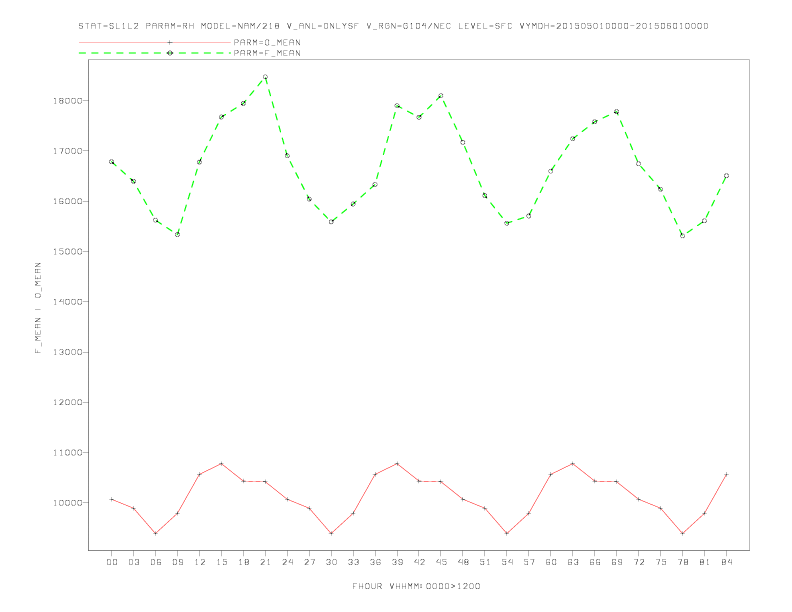Click x-axis tick label 63
792x612 pixels.
(573, 562)
